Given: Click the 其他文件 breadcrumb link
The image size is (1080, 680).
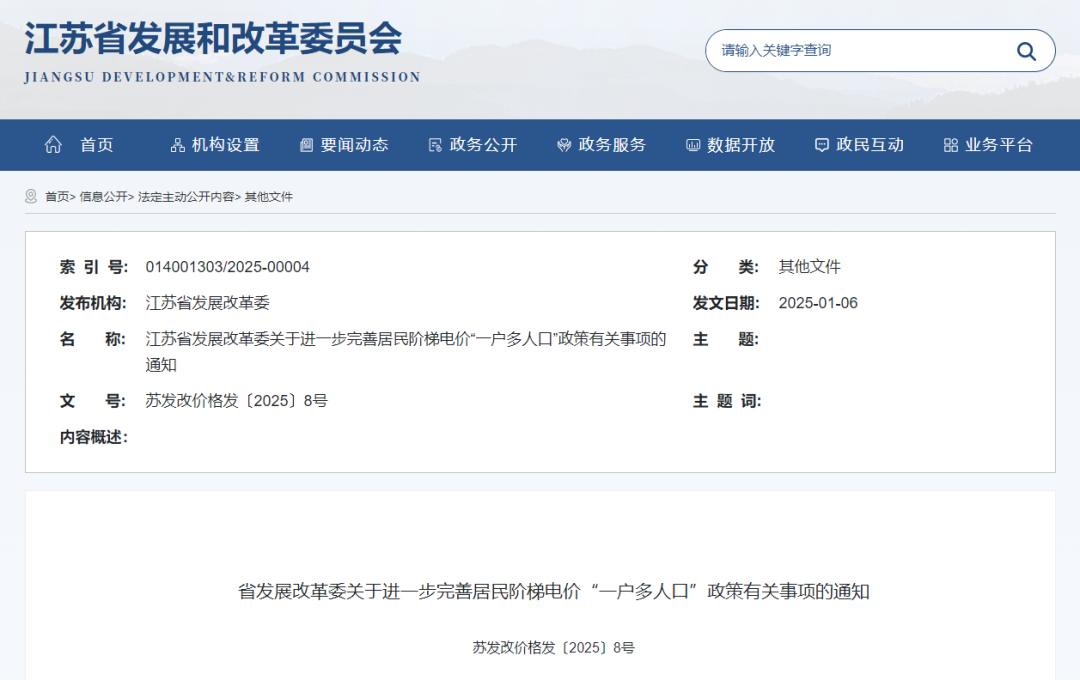Looking at the screenshot, I should point(269,197).
